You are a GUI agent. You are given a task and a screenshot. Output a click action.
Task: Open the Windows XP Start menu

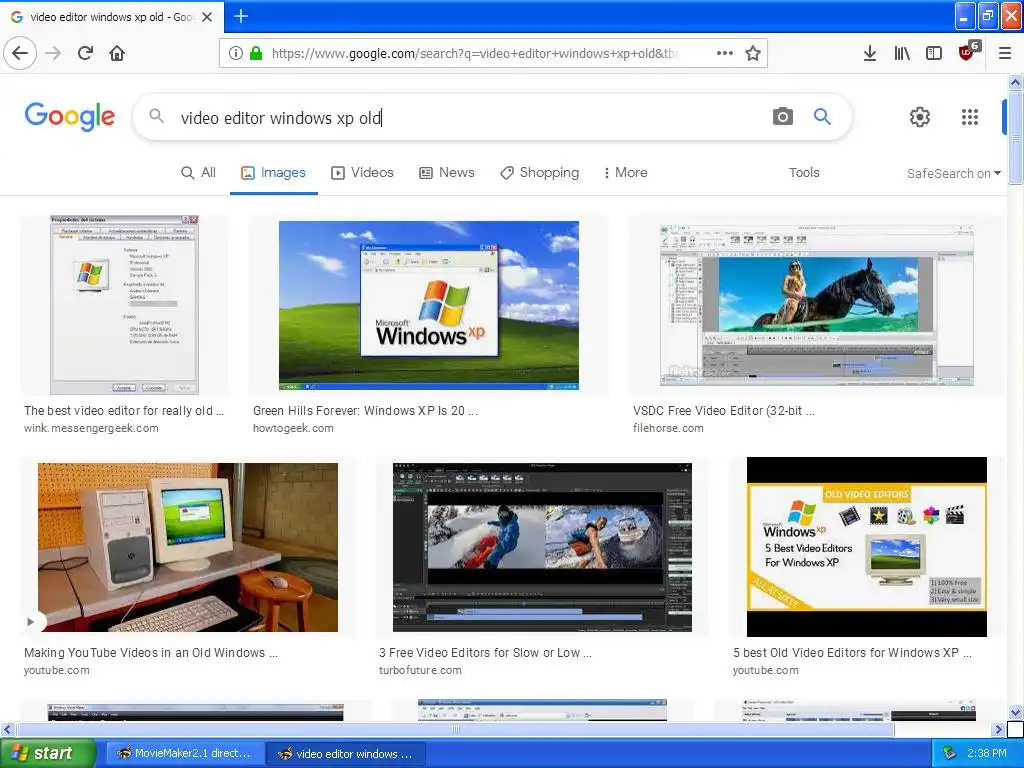pyautogui.click(x=47, y=754)
